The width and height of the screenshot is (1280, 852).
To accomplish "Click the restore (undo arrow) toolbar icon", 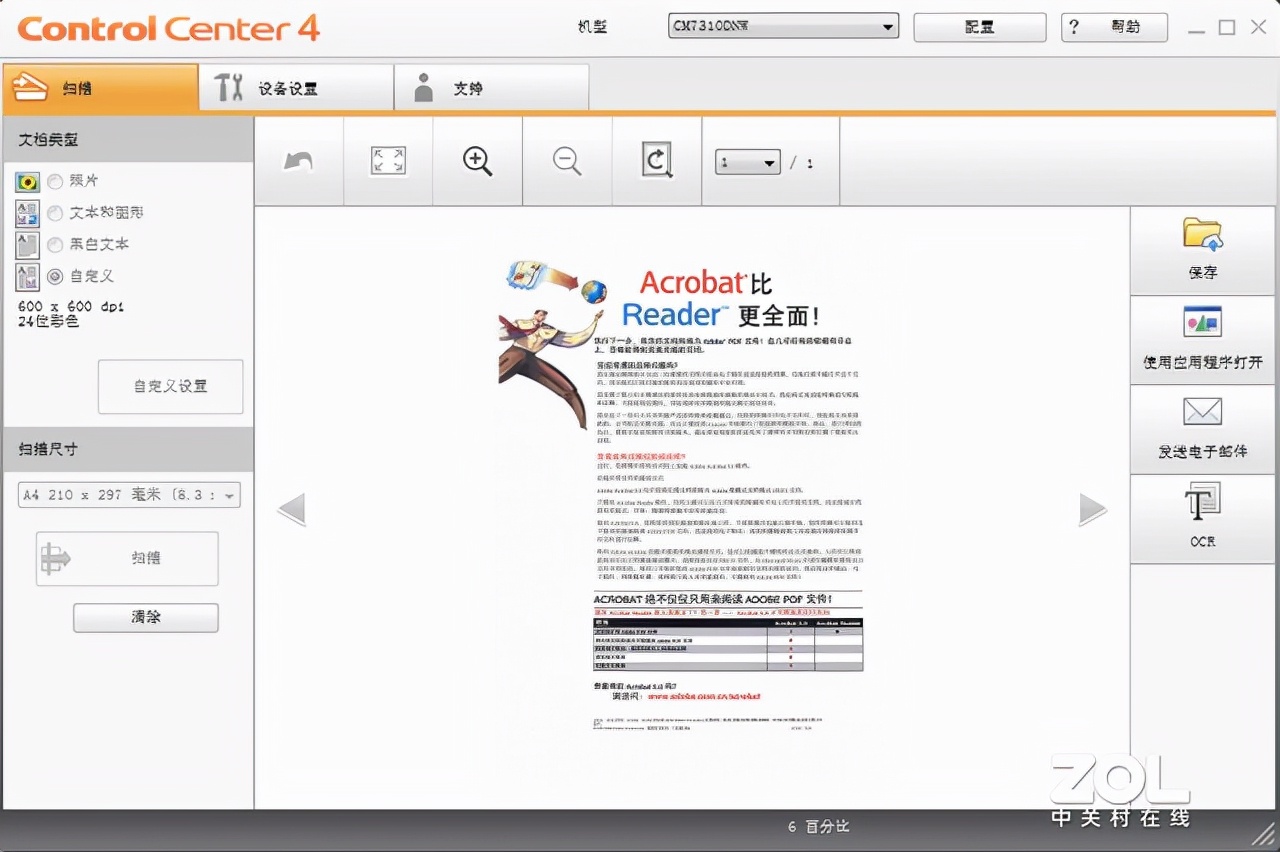I will 298,161.
